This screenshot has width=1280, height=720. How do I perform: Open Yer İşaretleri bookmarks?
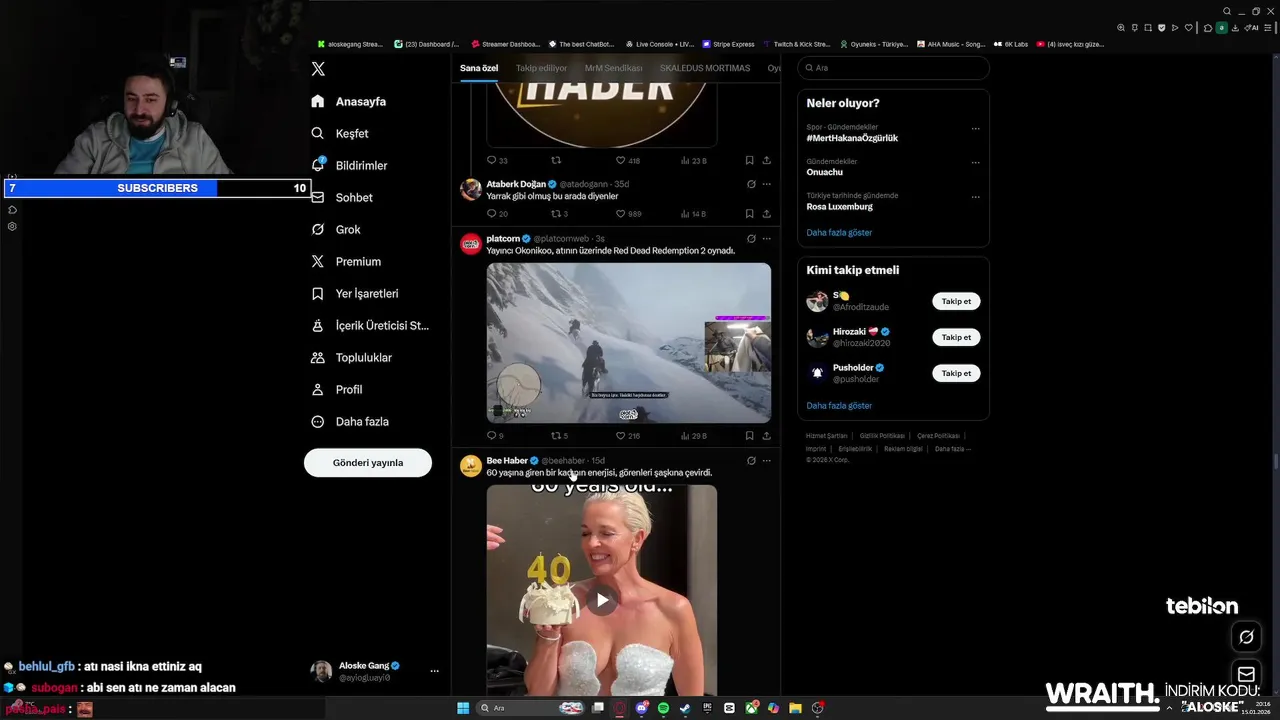[x=355, y=293]
